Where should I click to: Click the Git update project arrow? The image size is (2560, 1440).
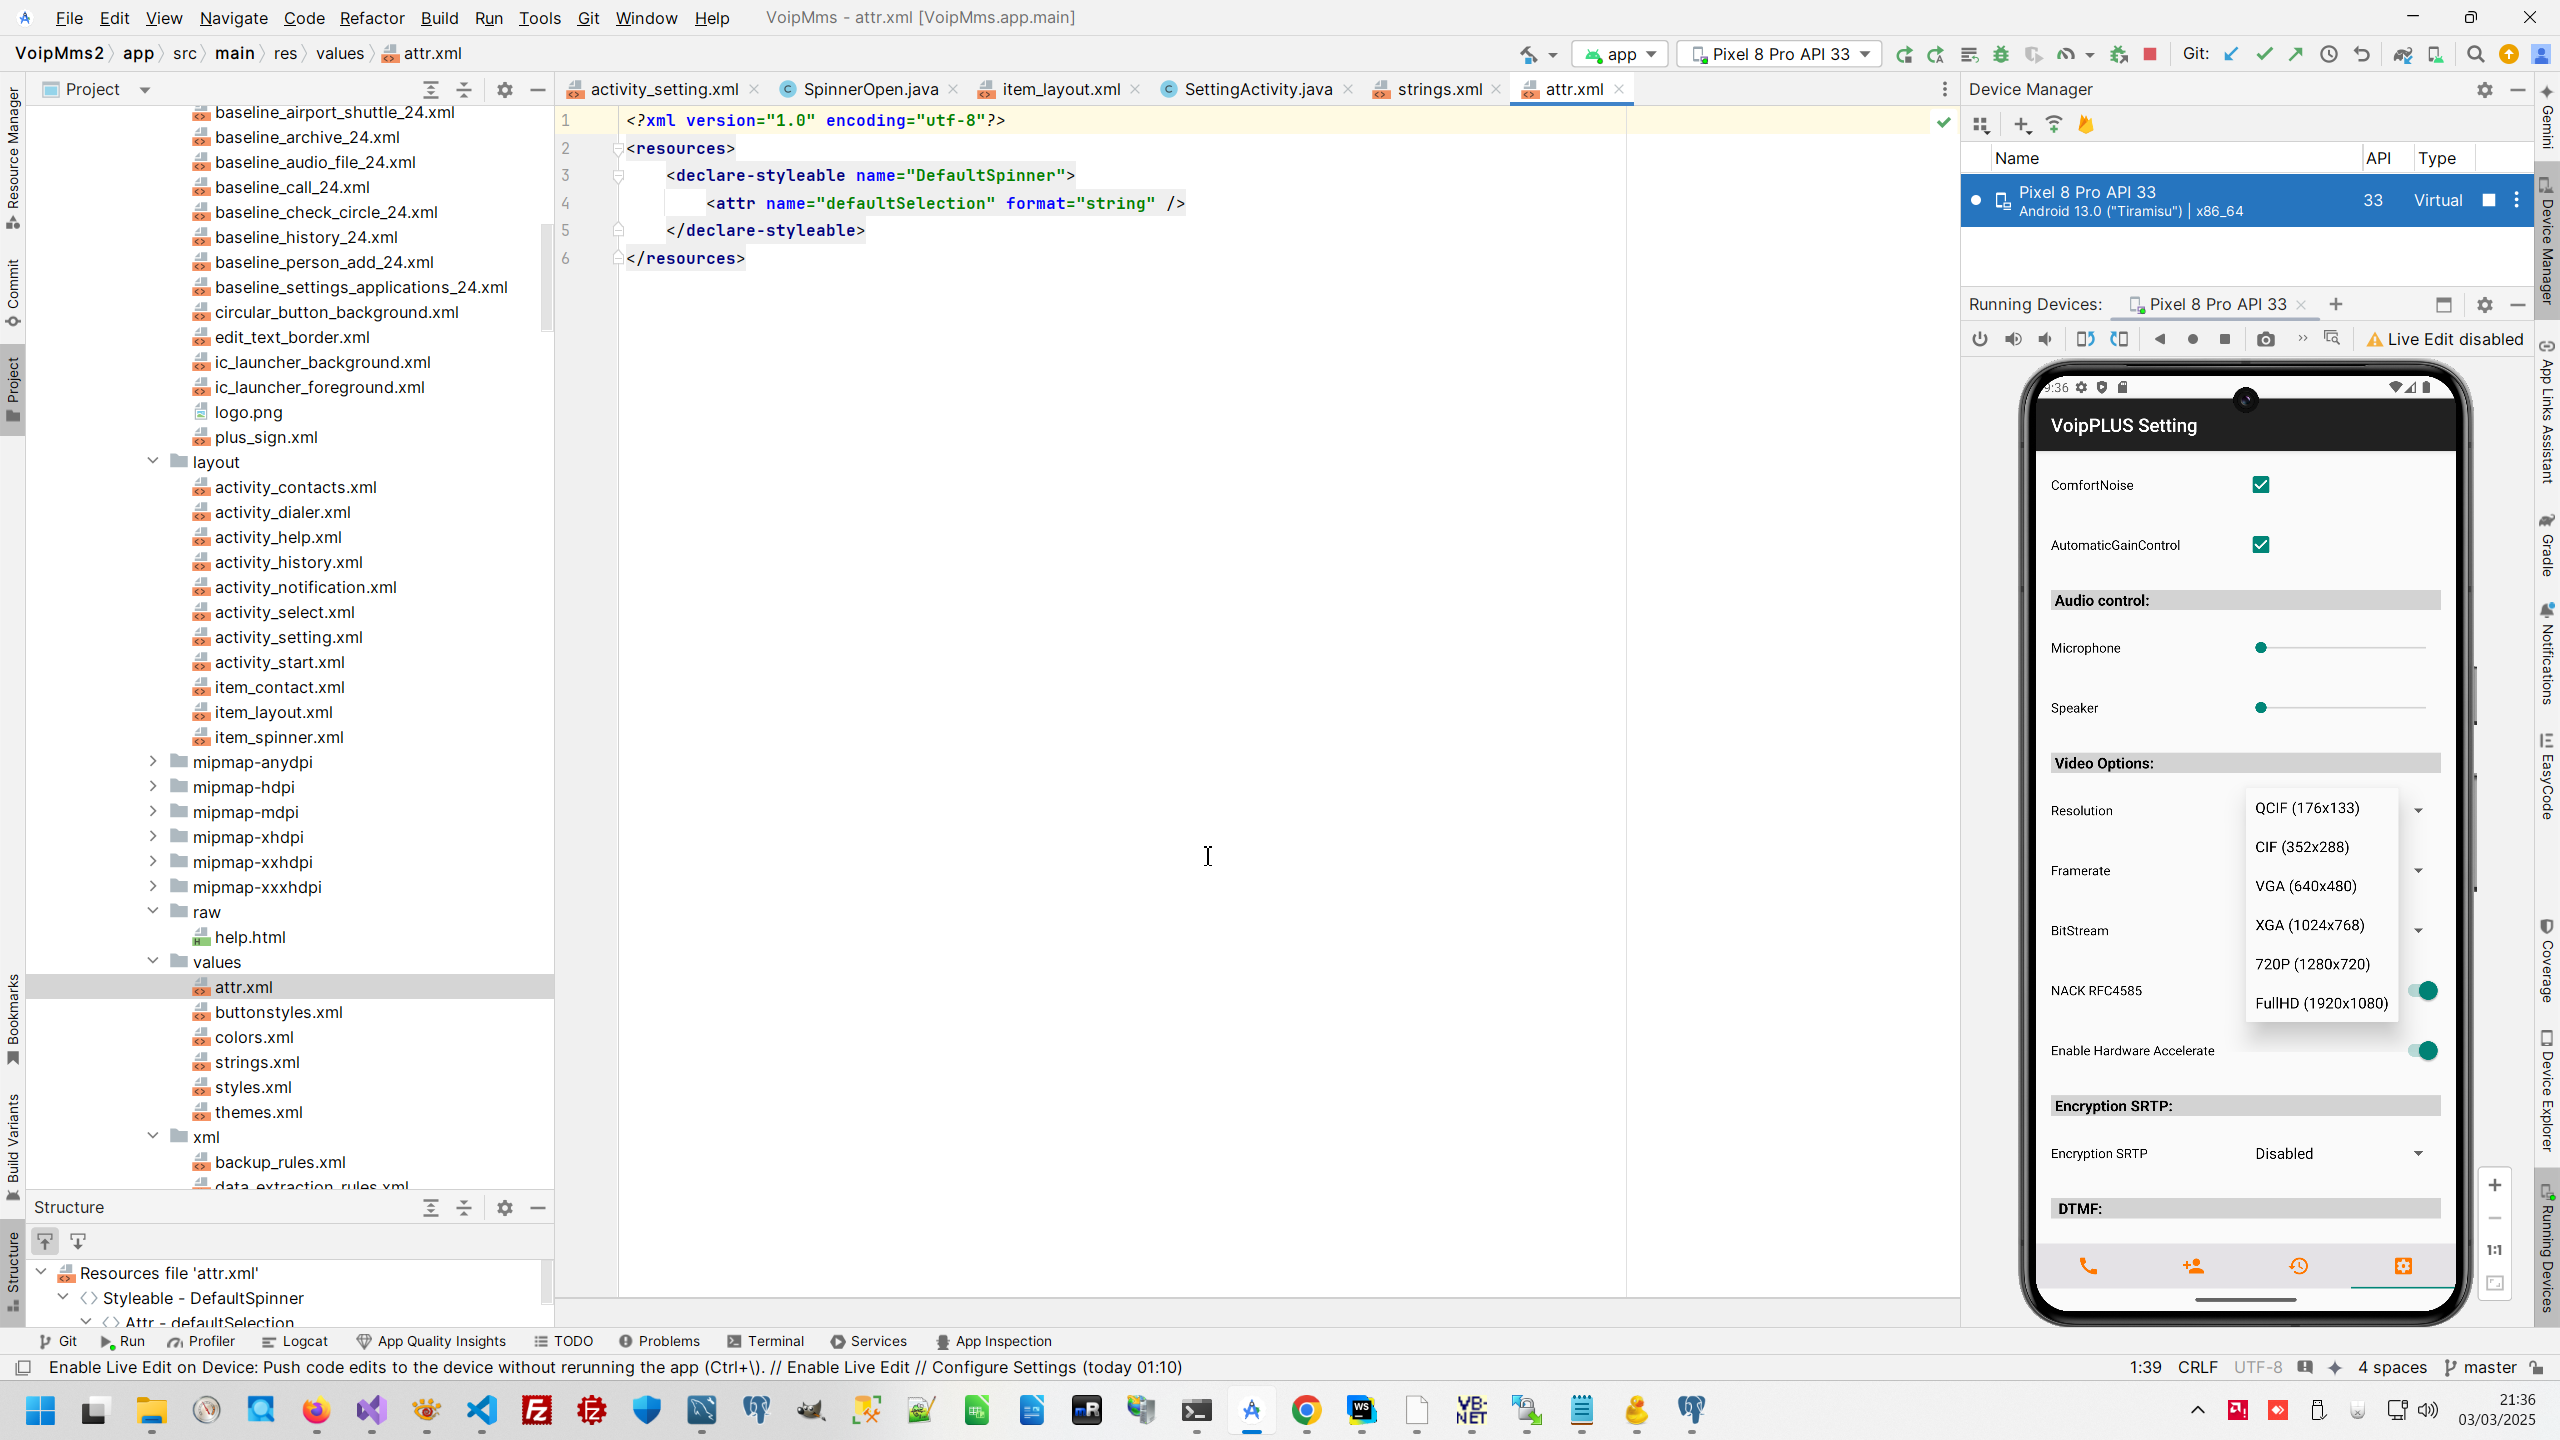(2231, 54)
